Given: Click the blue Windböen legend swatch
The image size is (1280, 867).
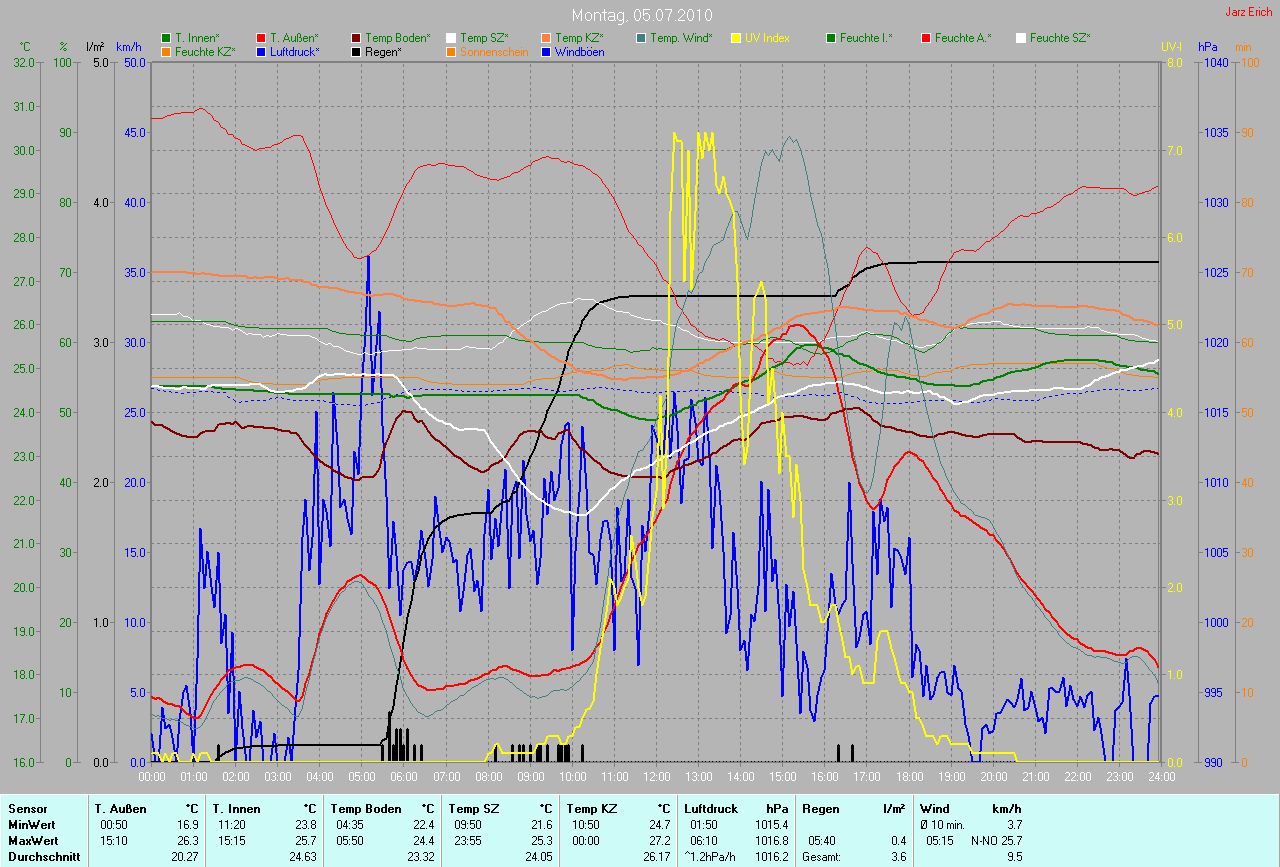Looking at the screenshot, I should pyautogui.click(x=546, y=51).
